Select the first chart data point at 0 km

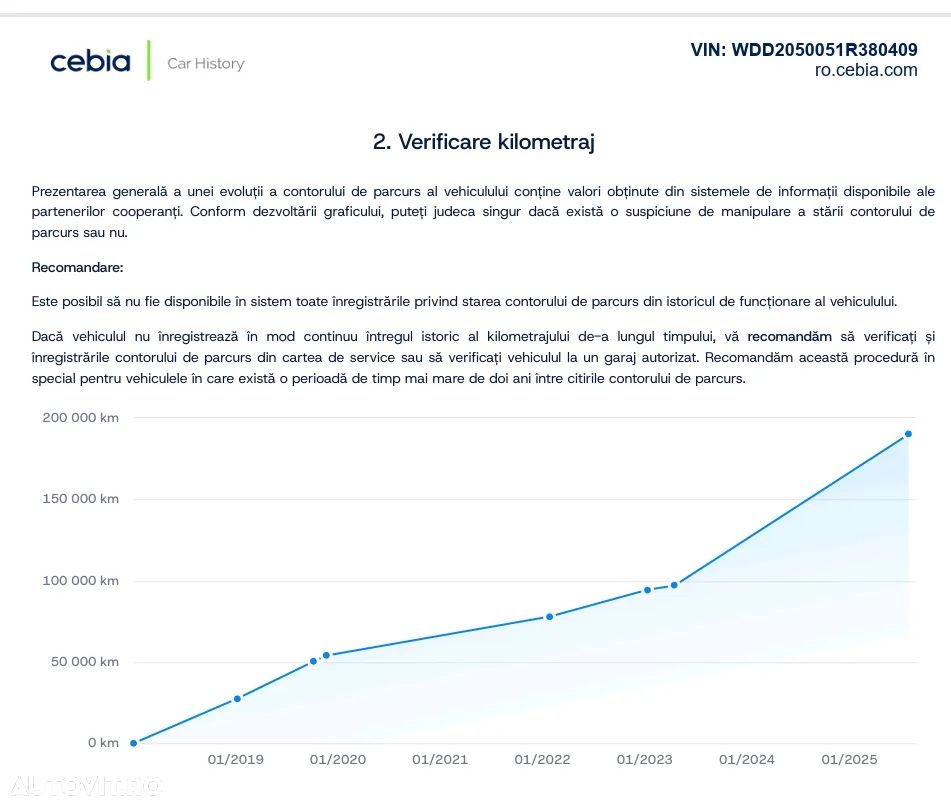click(x=133, y=743)
